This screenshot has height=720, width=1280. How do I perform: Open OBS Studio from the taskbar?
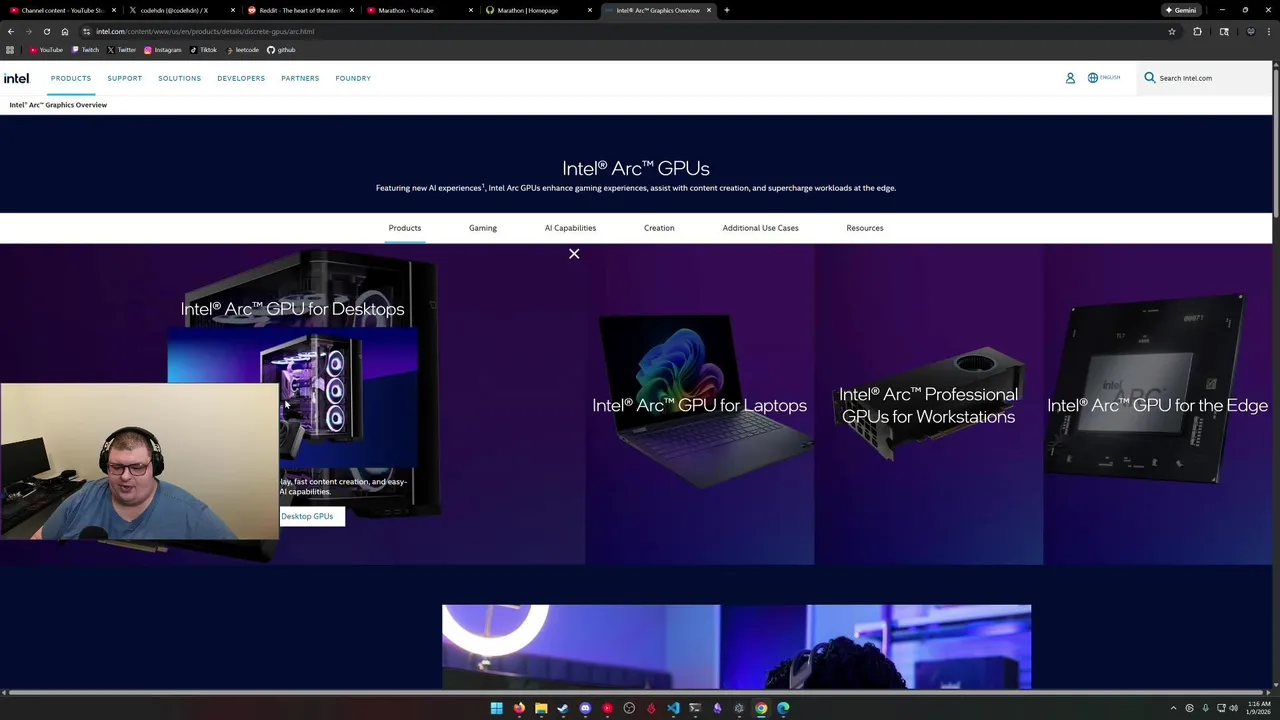tap(629, 708)
